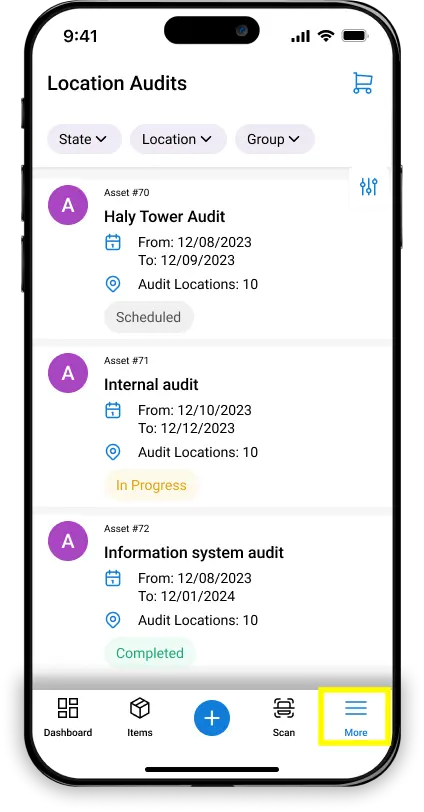The image size is (424, 812).
Task: Go to the Items tab
Action: (140, 717)
